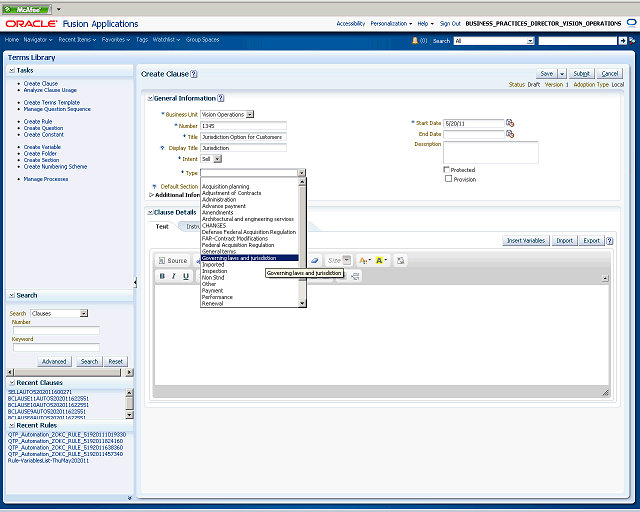Click the Export button
640x512 pixels.
tap(591, 241)
